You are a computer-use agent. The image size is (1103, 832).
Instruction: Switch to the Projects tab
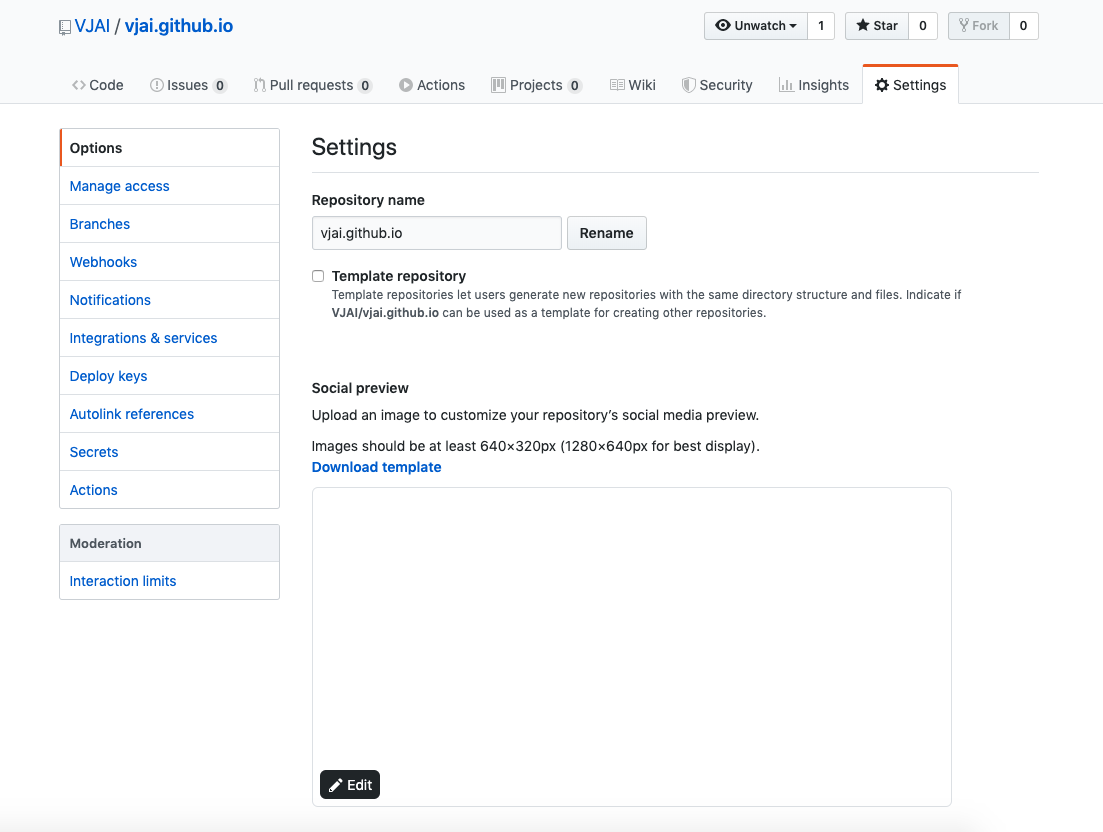click(x=537, y=85)
